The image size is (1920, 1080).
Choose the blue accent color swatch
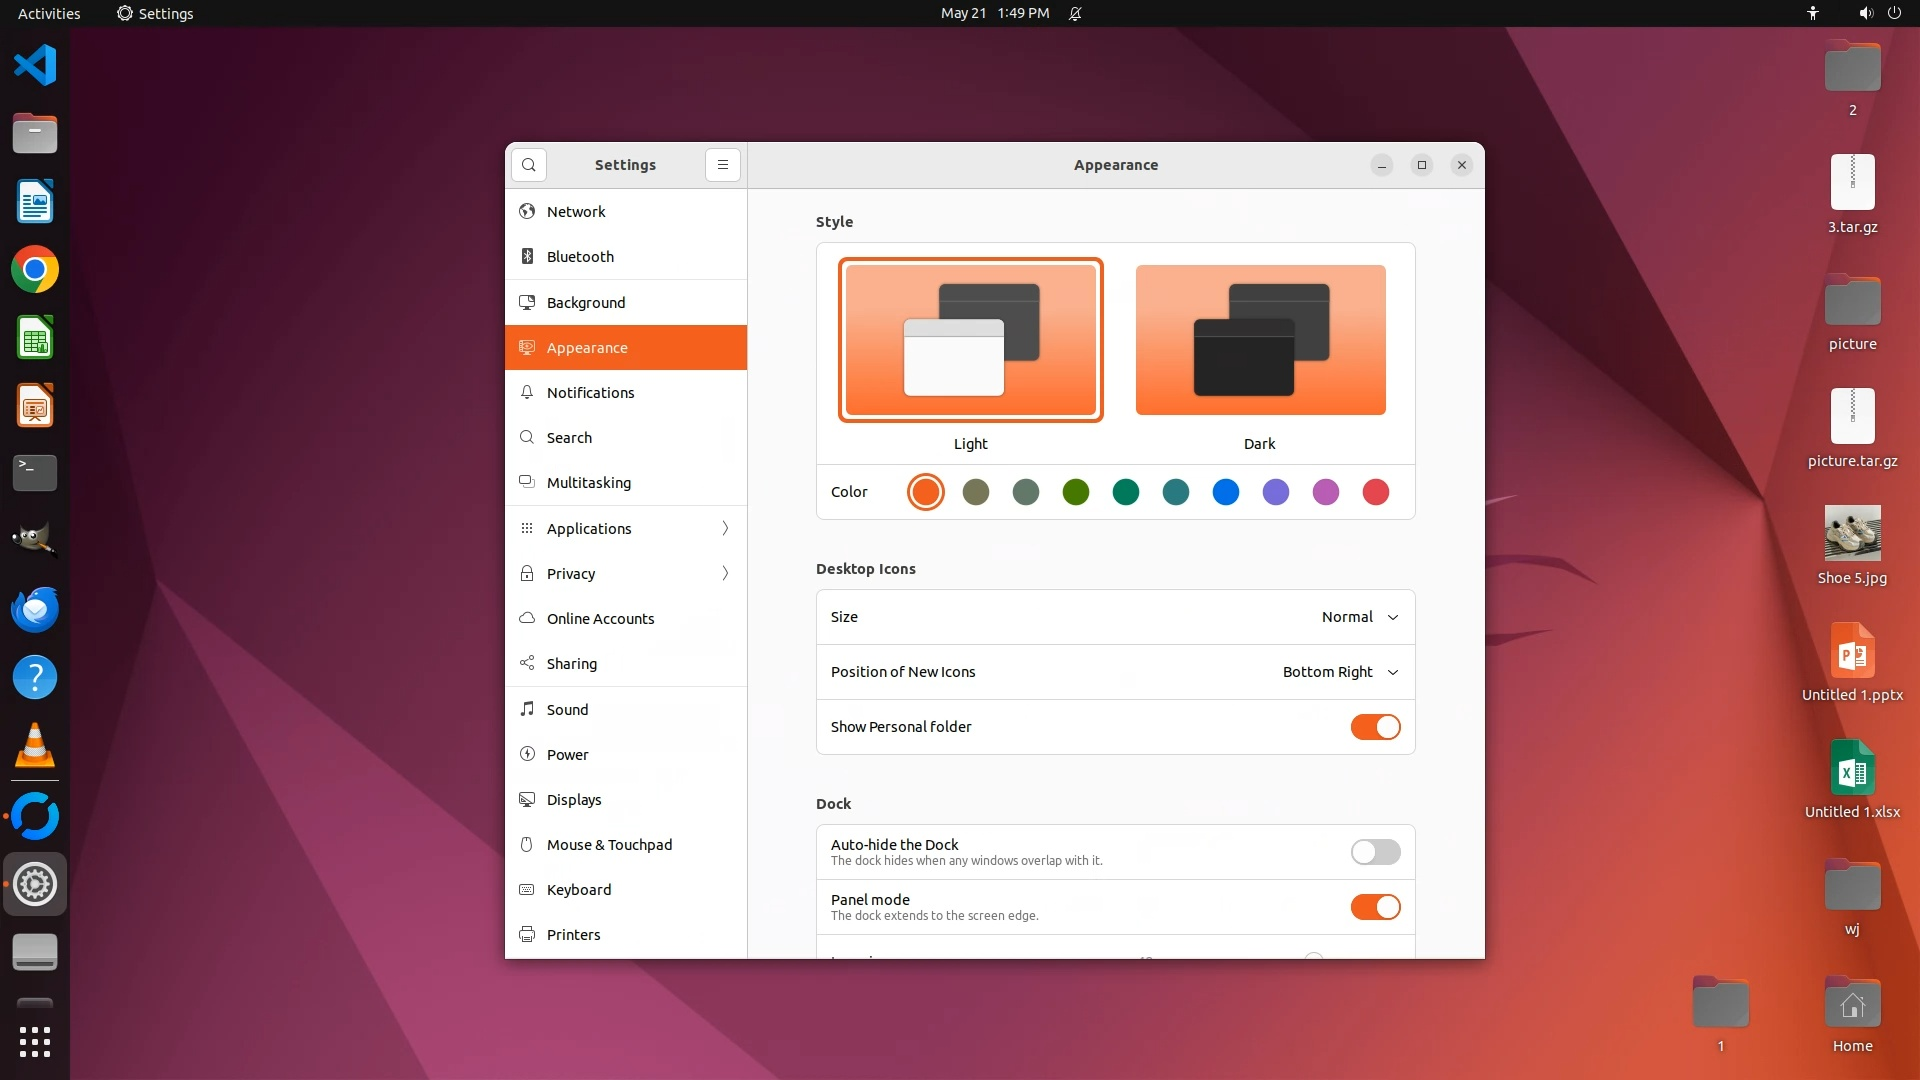click(x=1225, y=492)
